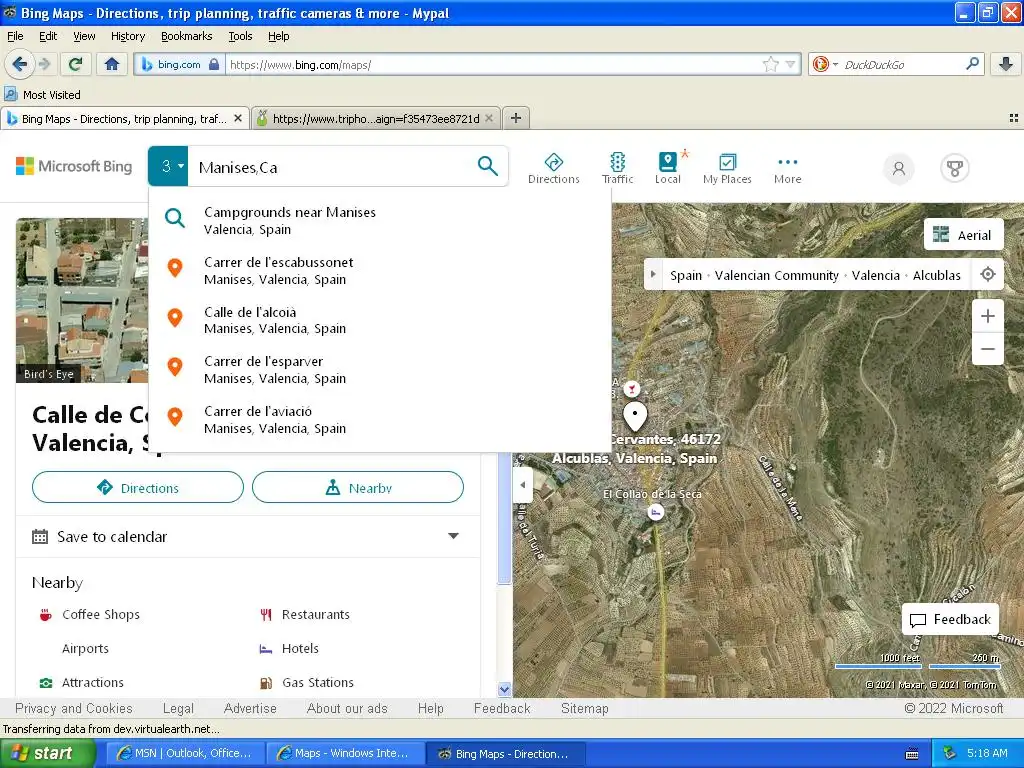The height and width of the screenshot is (768, 1024).
Task: Bookmark page with star icon
Action: (771, 64)
